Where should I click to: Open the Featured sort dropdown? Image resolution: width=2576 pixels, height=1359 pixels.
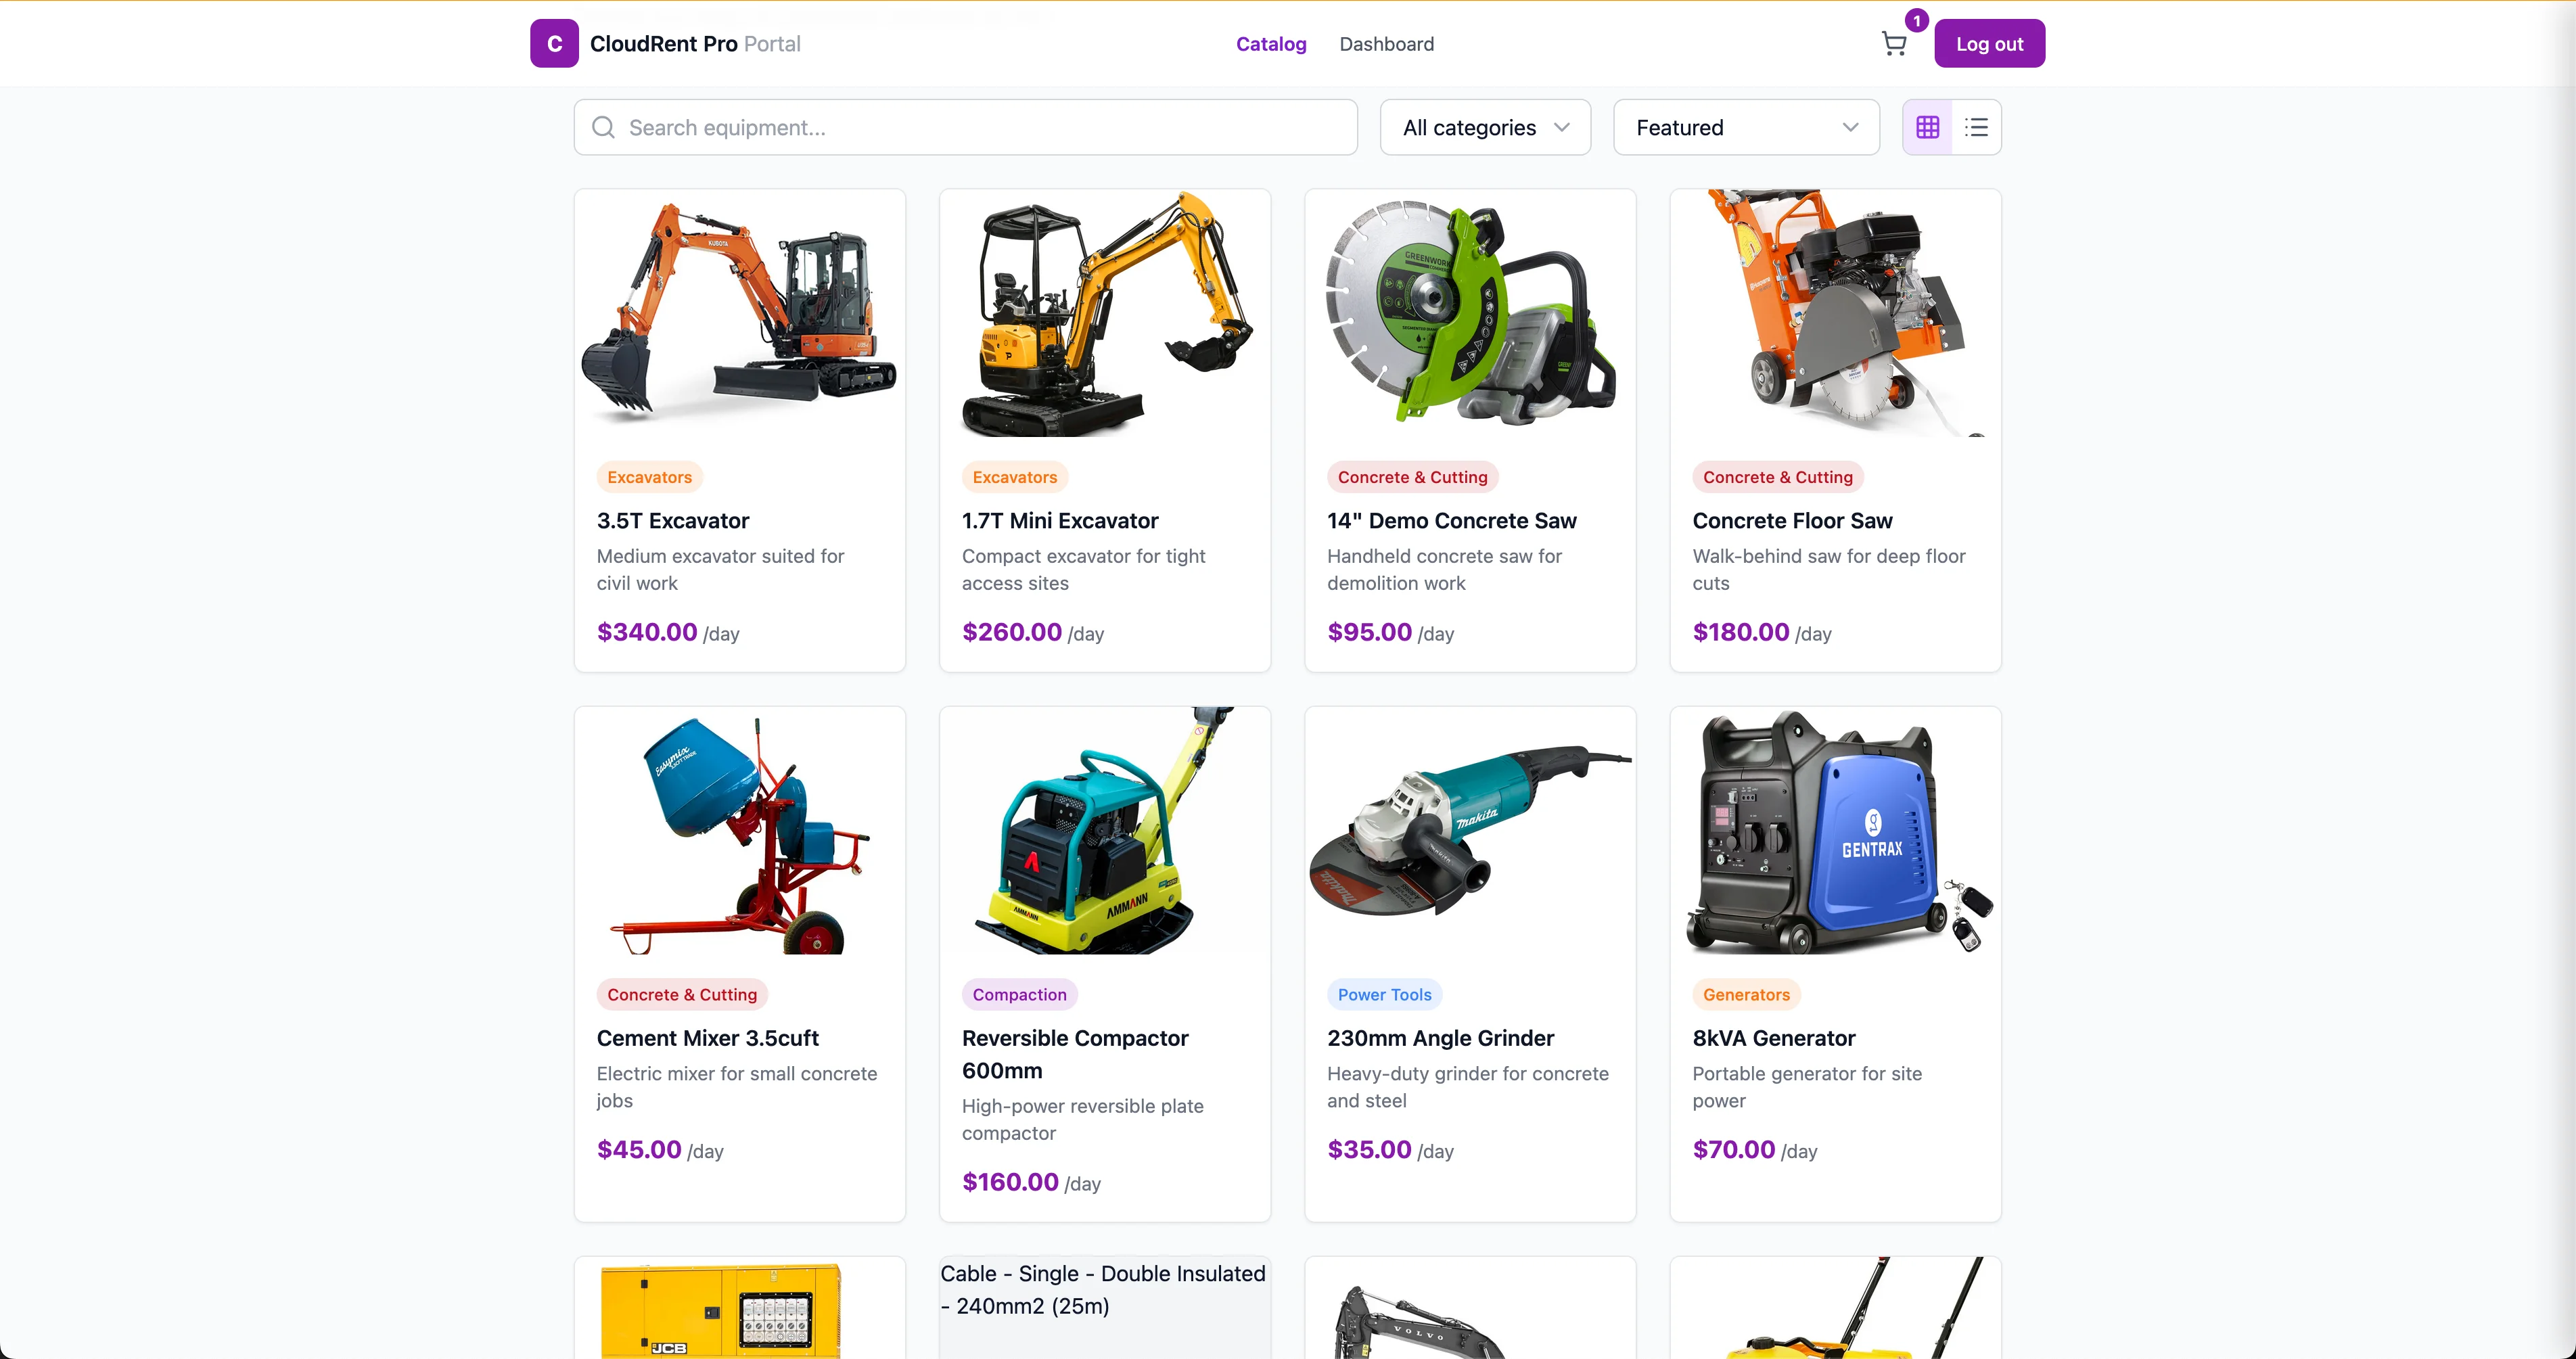tap(1746, 127)
